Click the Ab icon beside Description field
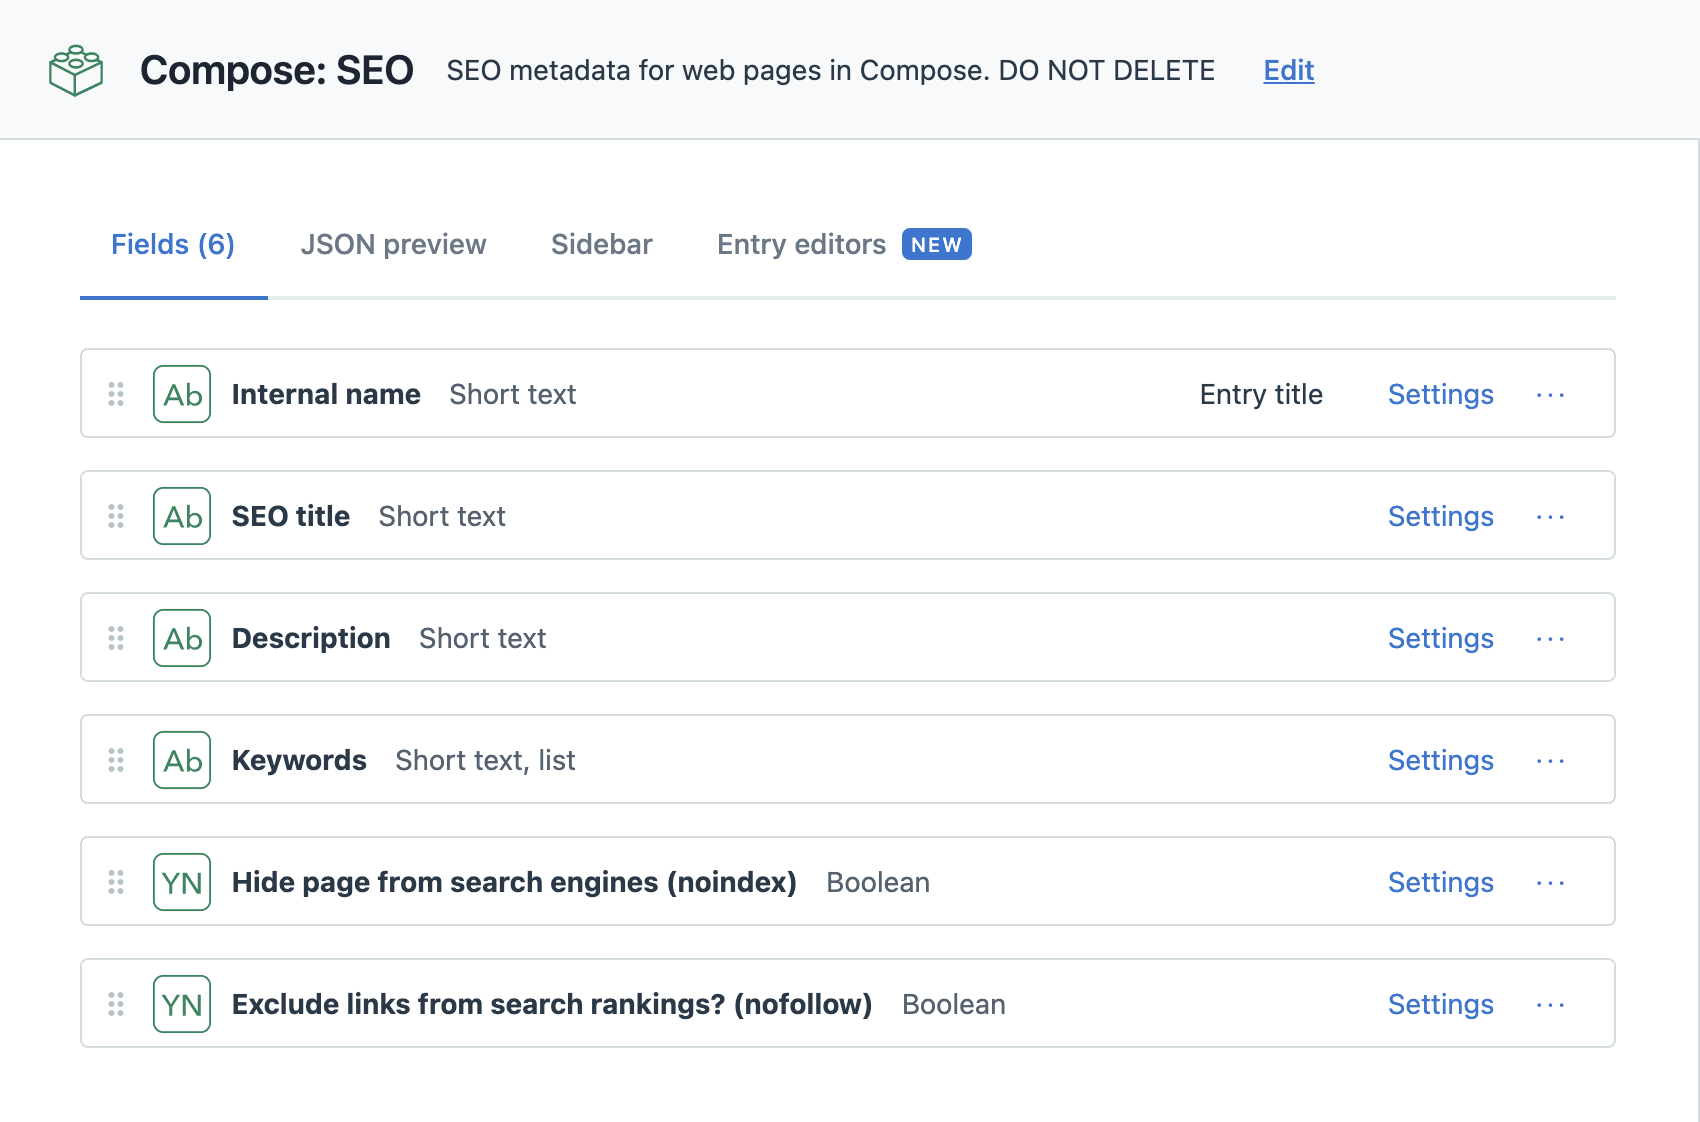Screen dimensions: 1700x1122 [x=182, y=638]
